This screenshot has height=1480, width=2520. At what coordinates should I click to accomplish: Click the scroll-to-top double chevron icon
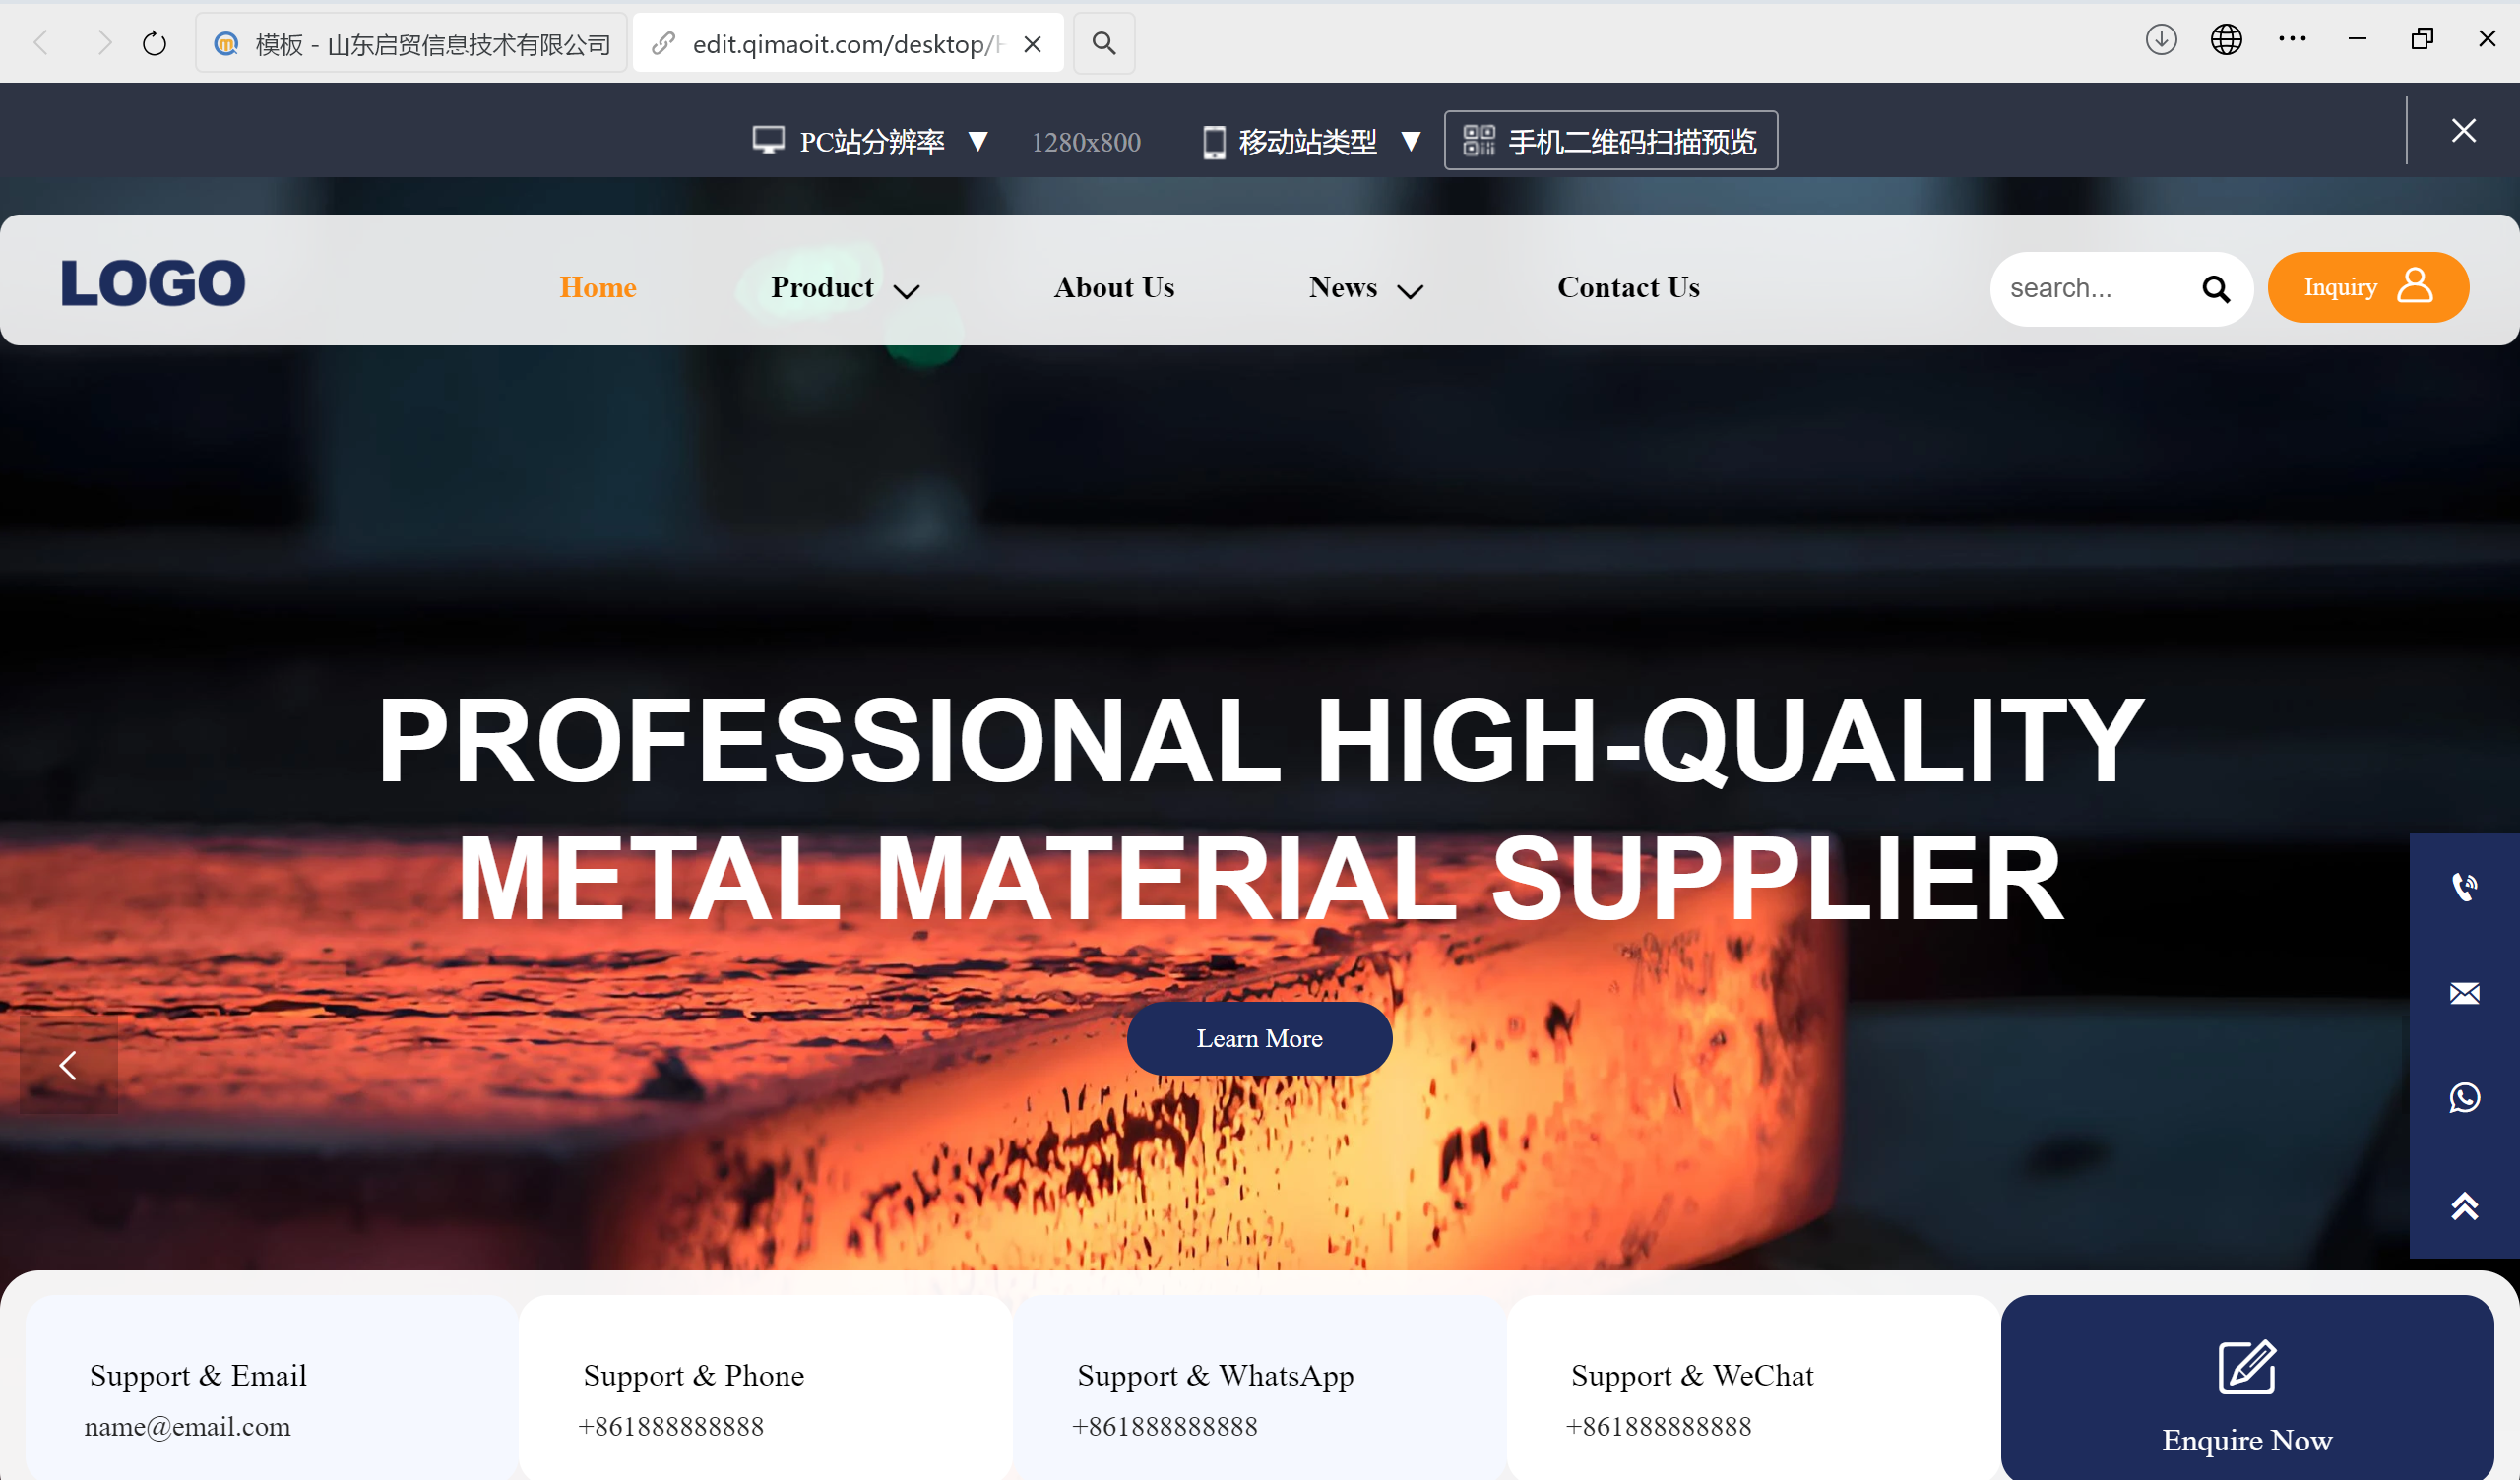[2464, 1206]
